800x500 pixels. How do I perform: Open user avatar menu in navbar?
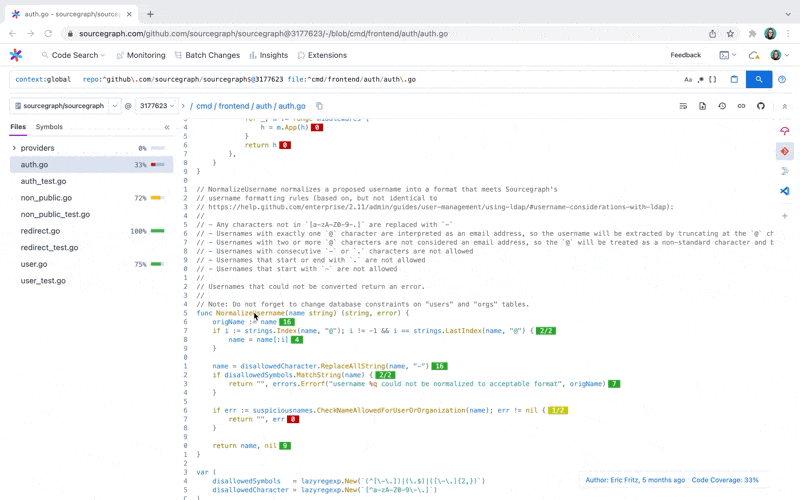click(779, 55)
